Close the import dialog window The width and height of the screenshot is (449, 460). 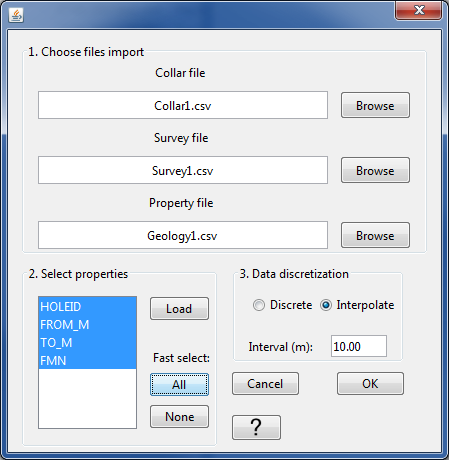tap(419, 11)
